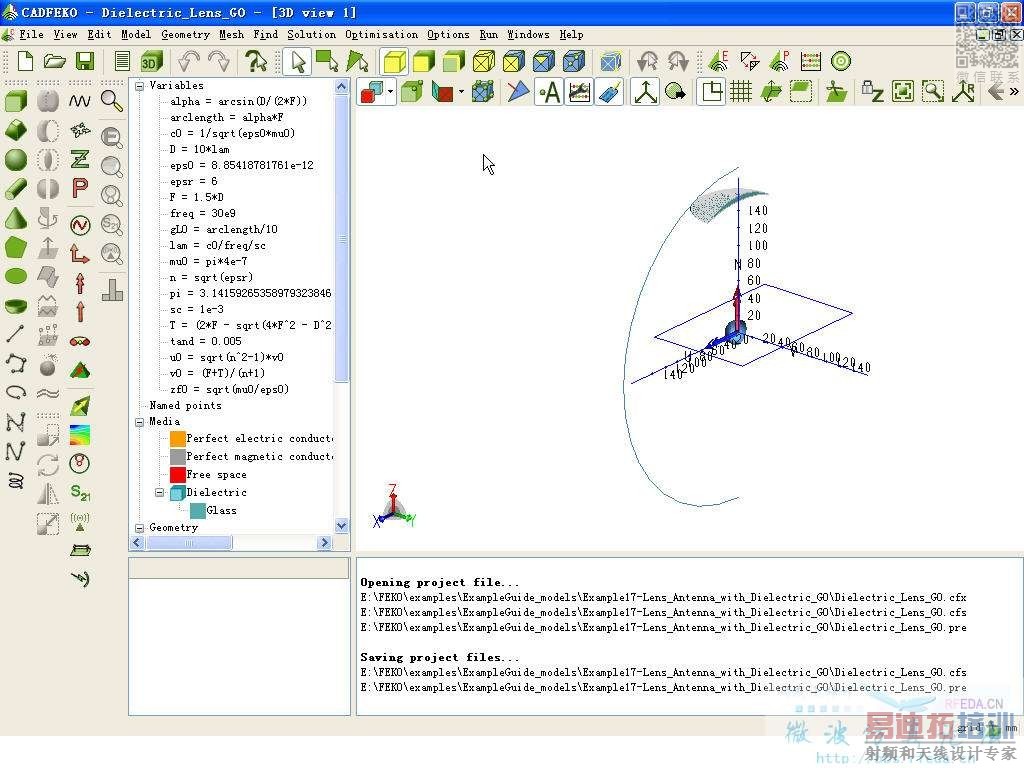Click the tree panel's scroll-down arrow
This screenshot has height=768, width=1024.
point(341,525)
